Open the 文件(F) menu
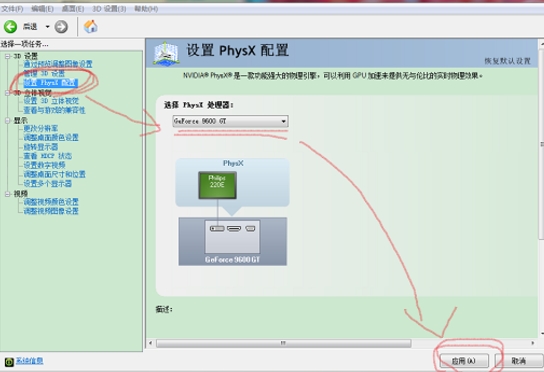This screenshot has width=544, height=372. tap(12, 9)
